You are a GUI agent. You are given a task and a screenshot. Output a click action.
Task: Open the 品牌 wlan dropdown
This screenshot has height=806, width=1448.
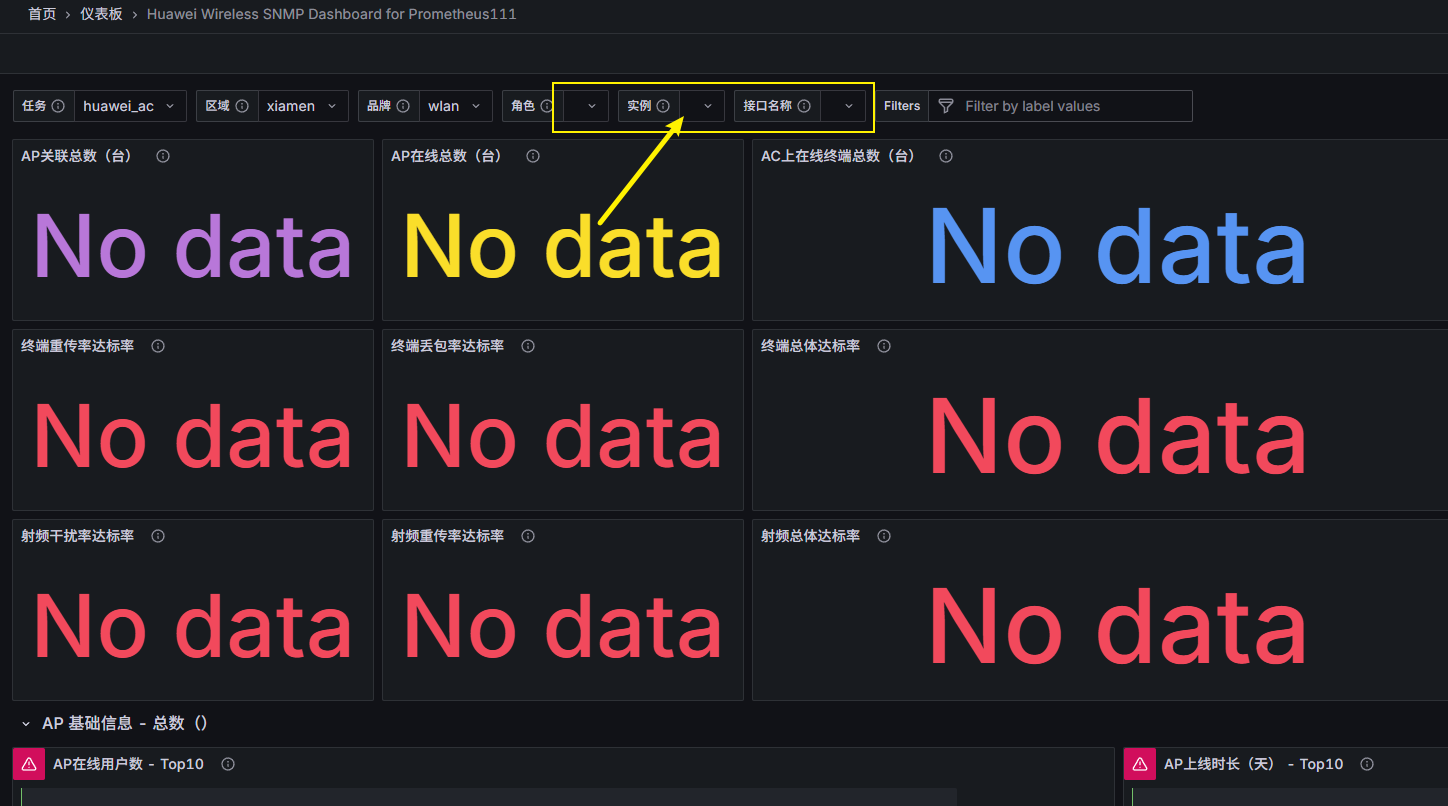pos(455,106)
